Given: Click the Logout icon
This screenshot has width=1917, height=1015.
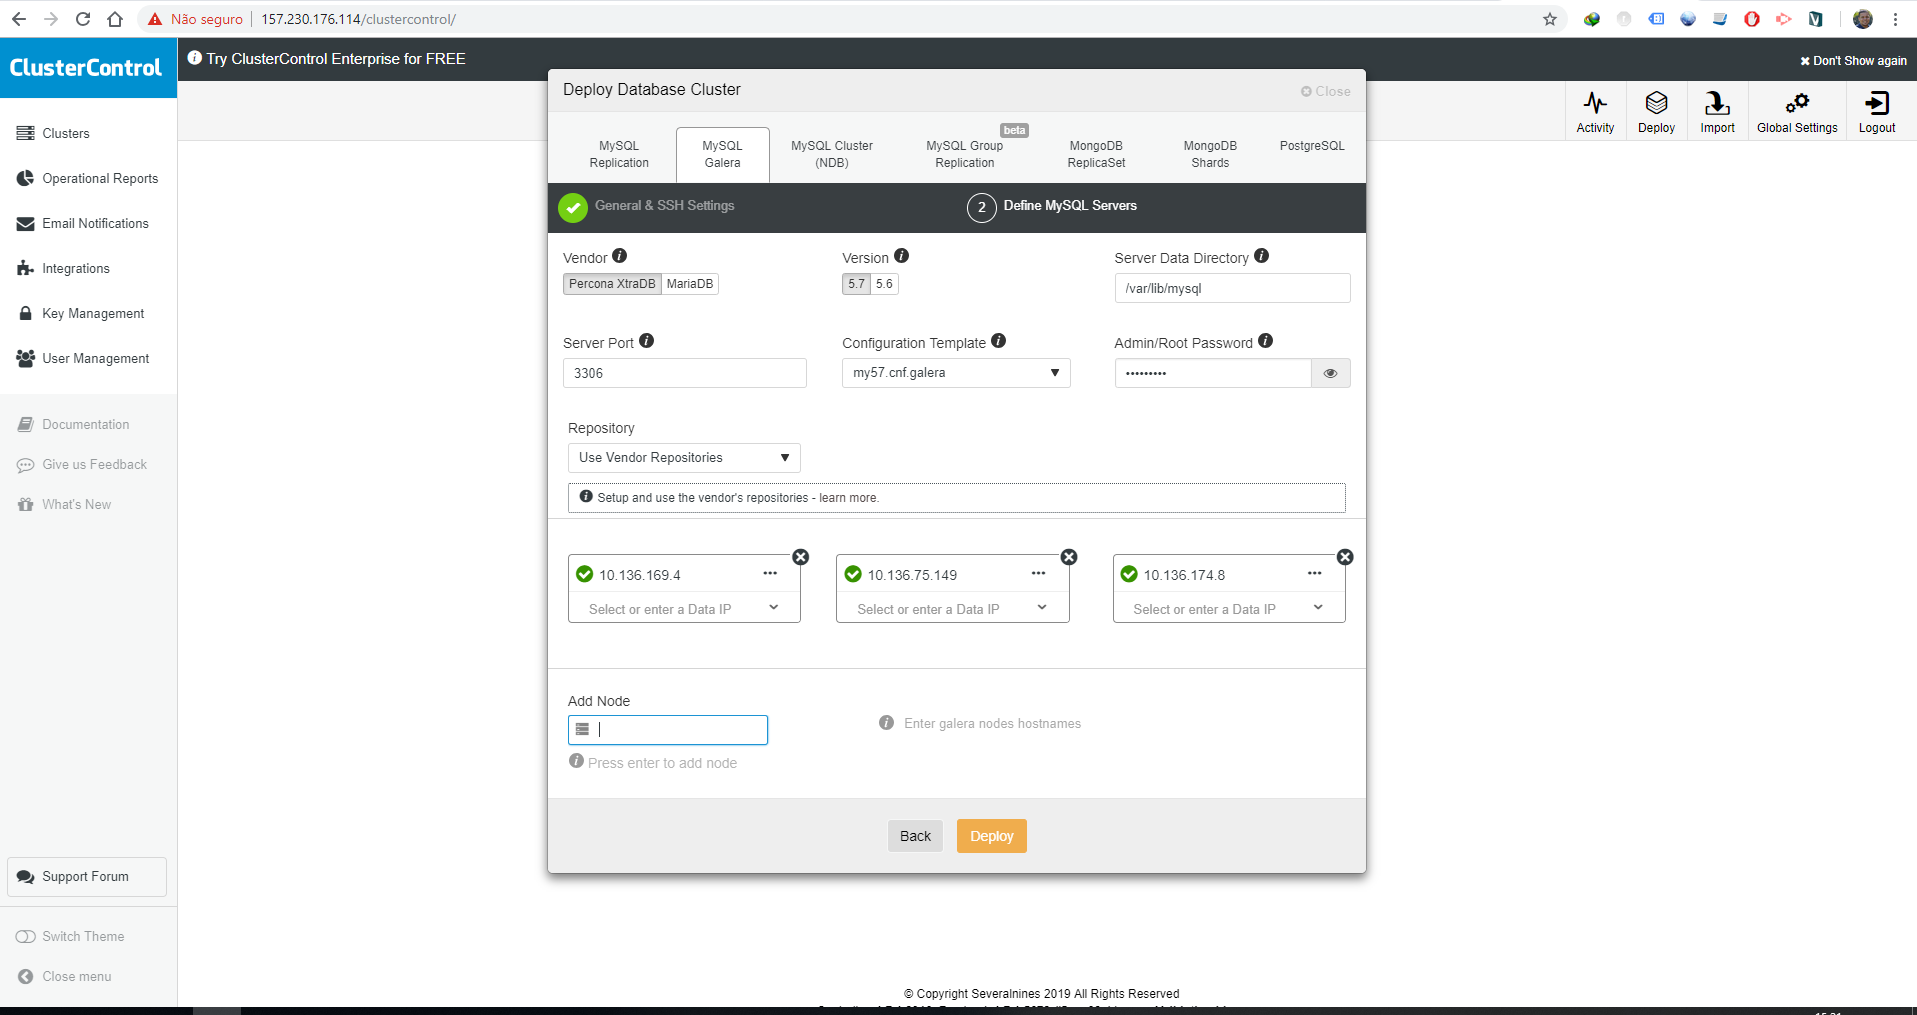Looking at the screenshot, I should pyautogui.click(x=1875, y=110).
